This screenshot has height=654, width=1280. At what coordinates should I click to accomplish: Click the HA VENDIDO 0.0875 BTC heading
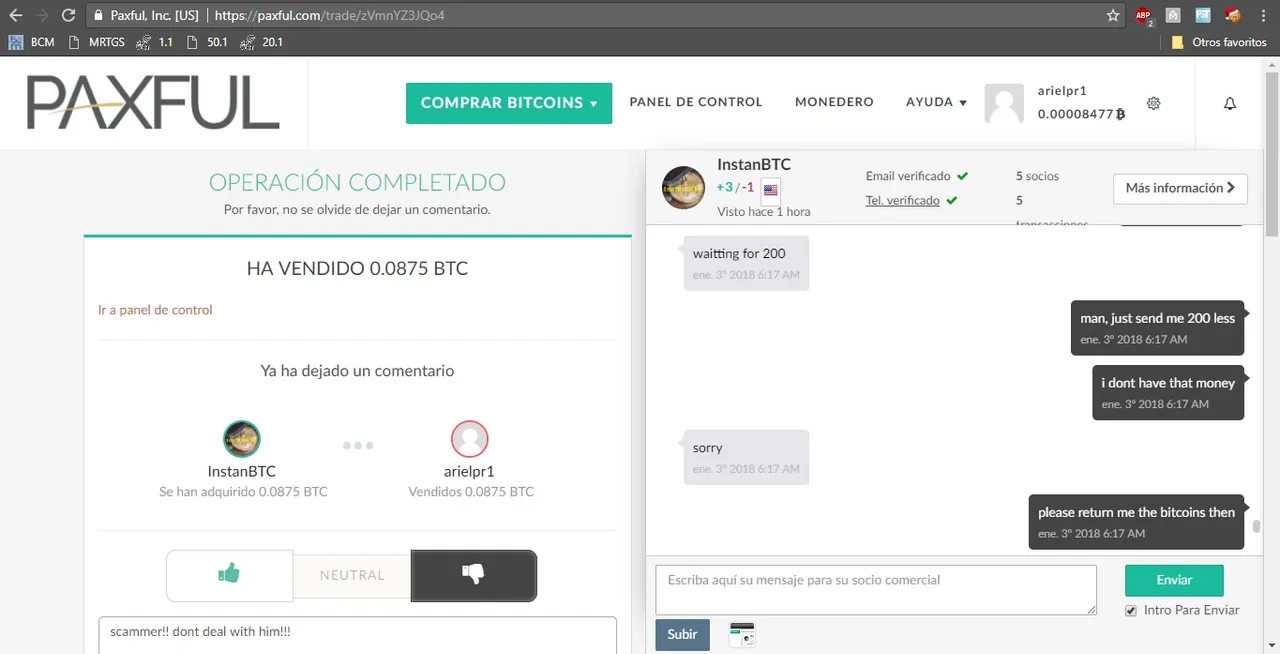[x=357, y=269]
